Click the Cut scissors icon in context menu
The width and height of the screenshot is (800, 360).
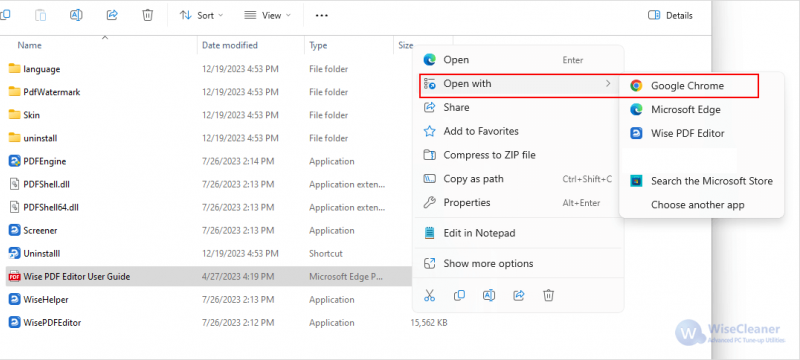430,295
